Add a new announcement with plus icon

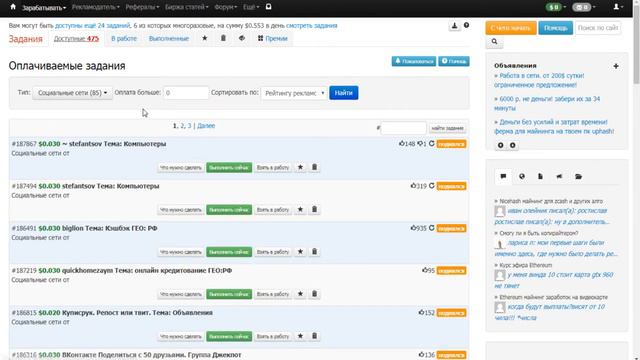point(616,66)
